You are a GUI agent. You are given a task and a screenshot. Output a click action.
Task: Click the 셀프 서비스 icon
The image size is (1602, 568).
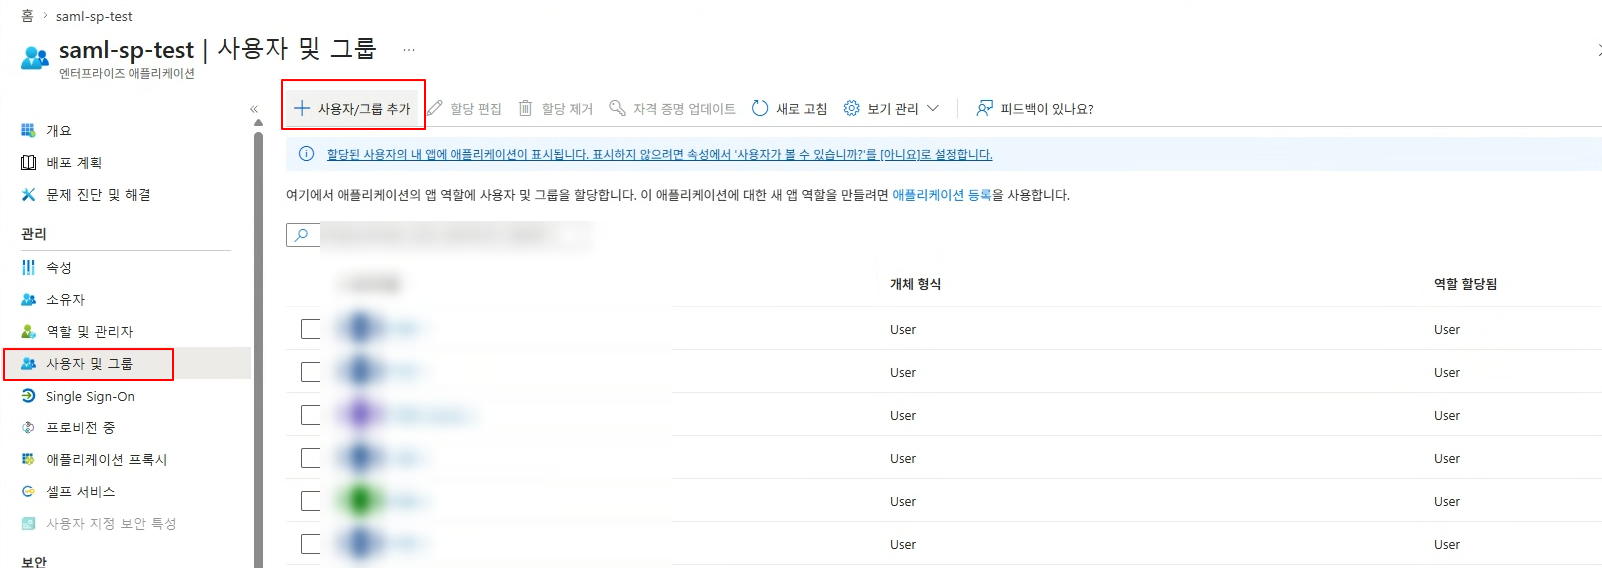click(28, 491)
